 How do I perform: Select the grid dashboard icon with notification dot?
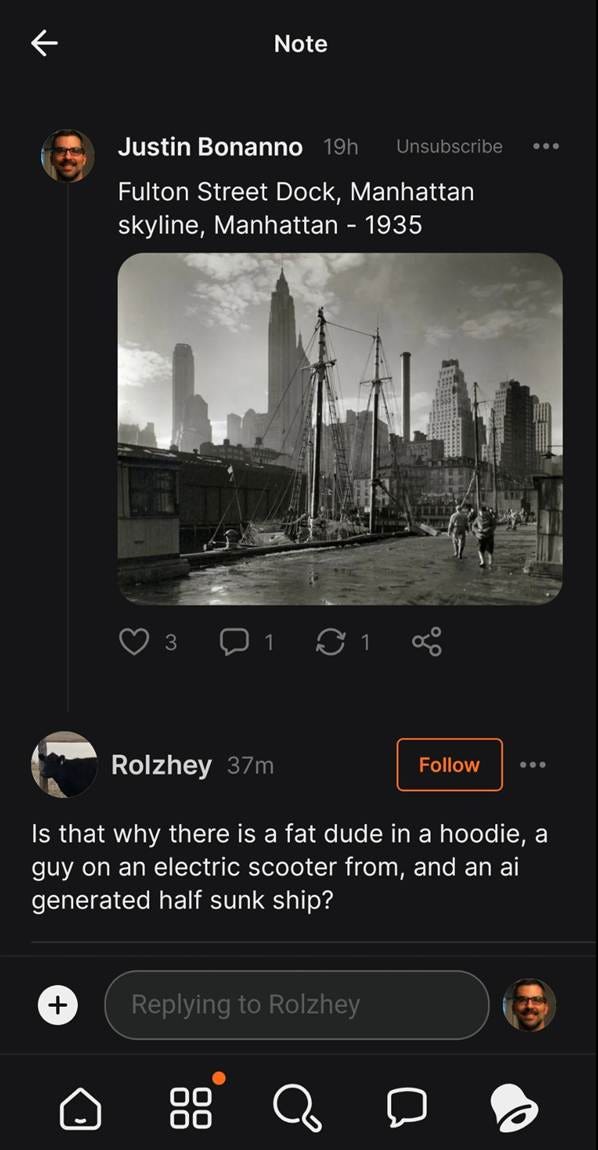[189, 1108]
